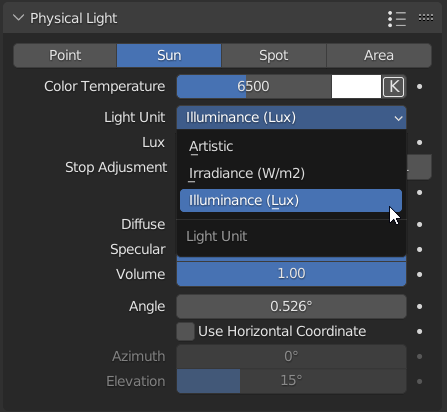Select the Area light type
The image size is (447, 412).
click(379, 55)
